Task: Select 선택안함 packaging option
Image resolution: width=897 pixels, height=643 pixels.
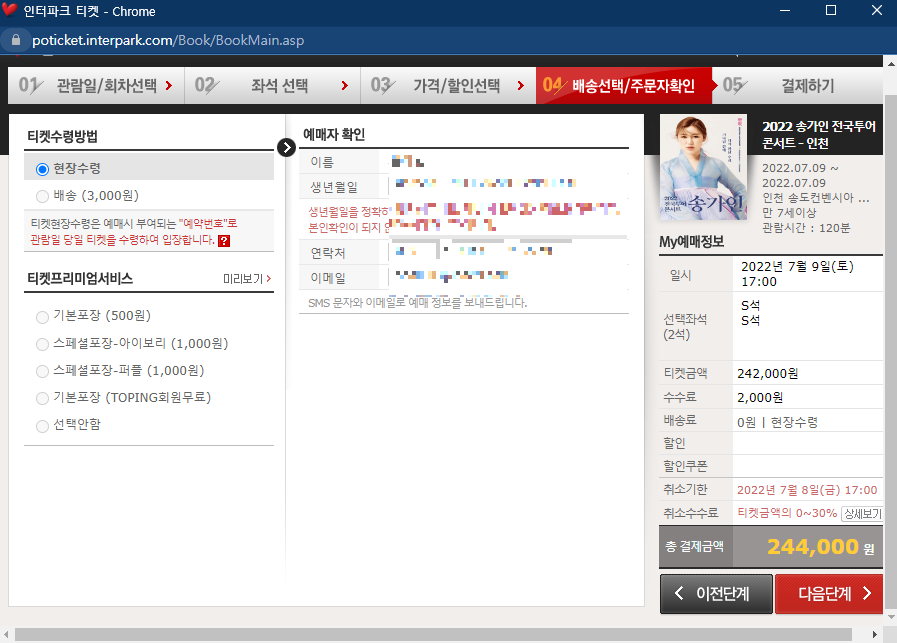Action: (x=42, y=426)
